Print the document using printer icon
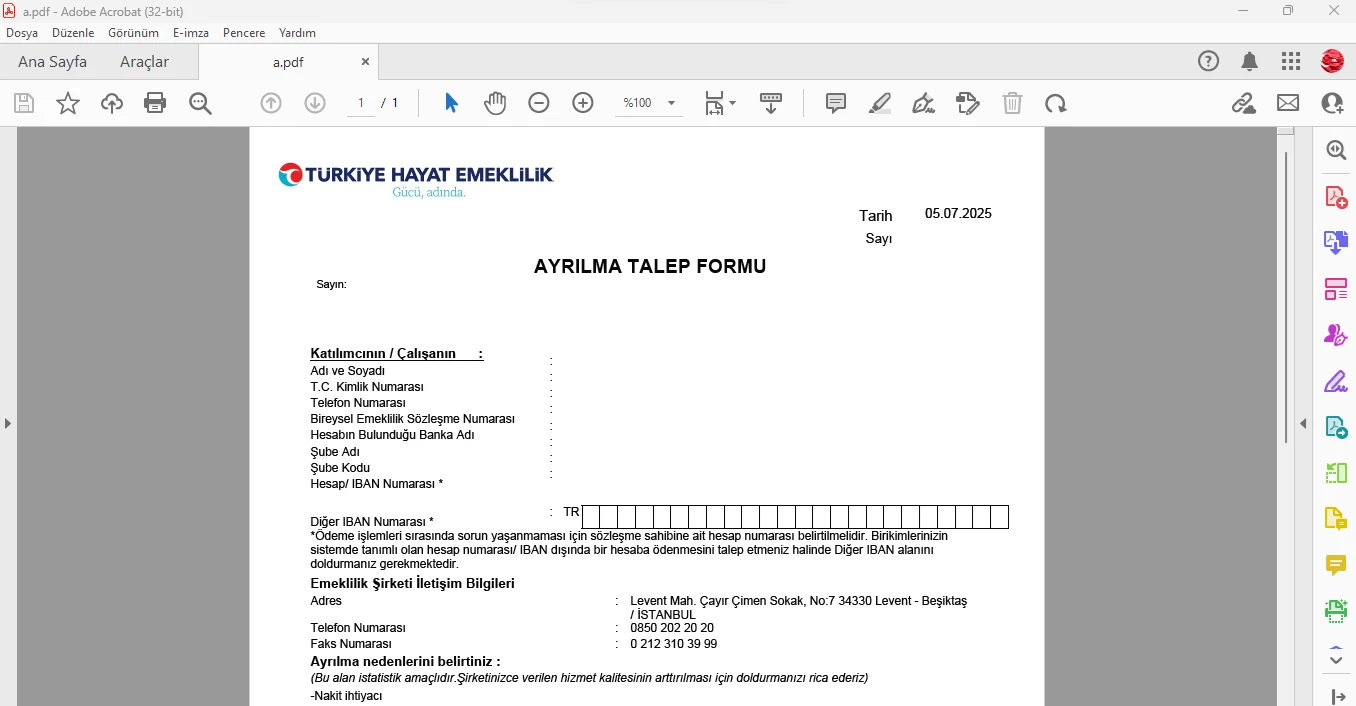The image size is (1356, 706). coord(155,103)
